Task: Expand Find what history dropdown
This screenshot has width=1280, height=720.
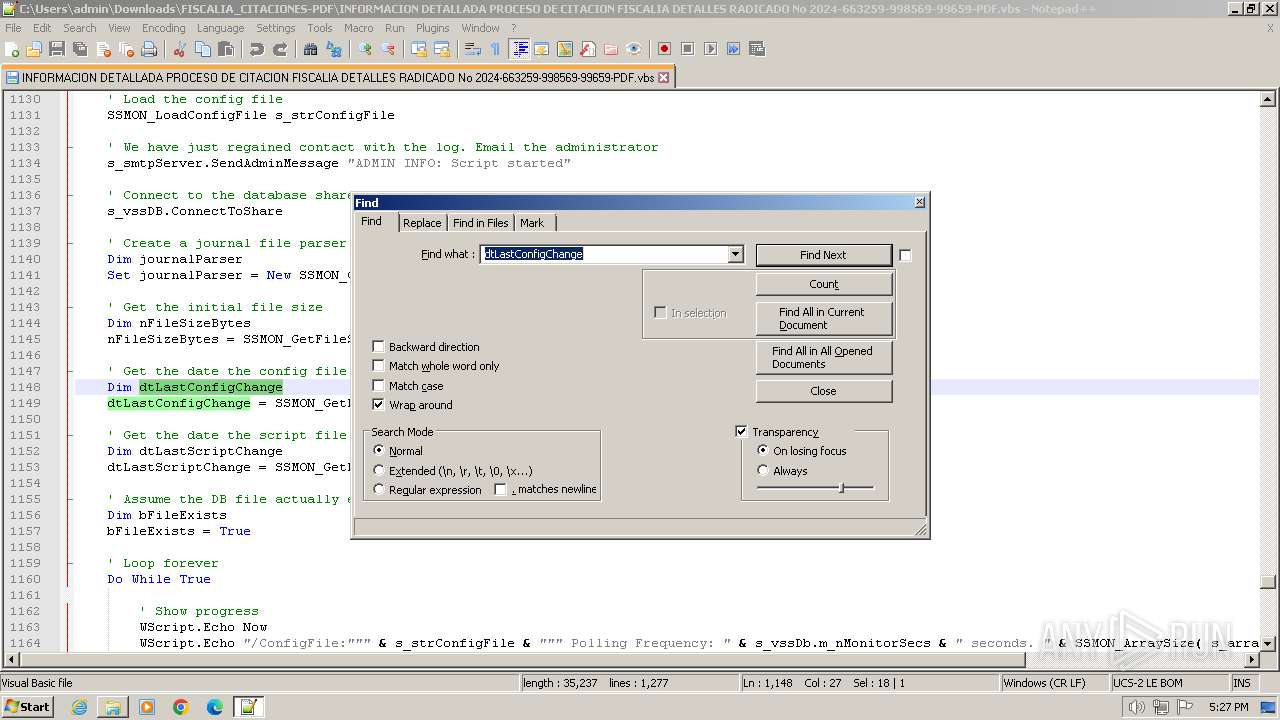Action: click(x=735, y=254)
